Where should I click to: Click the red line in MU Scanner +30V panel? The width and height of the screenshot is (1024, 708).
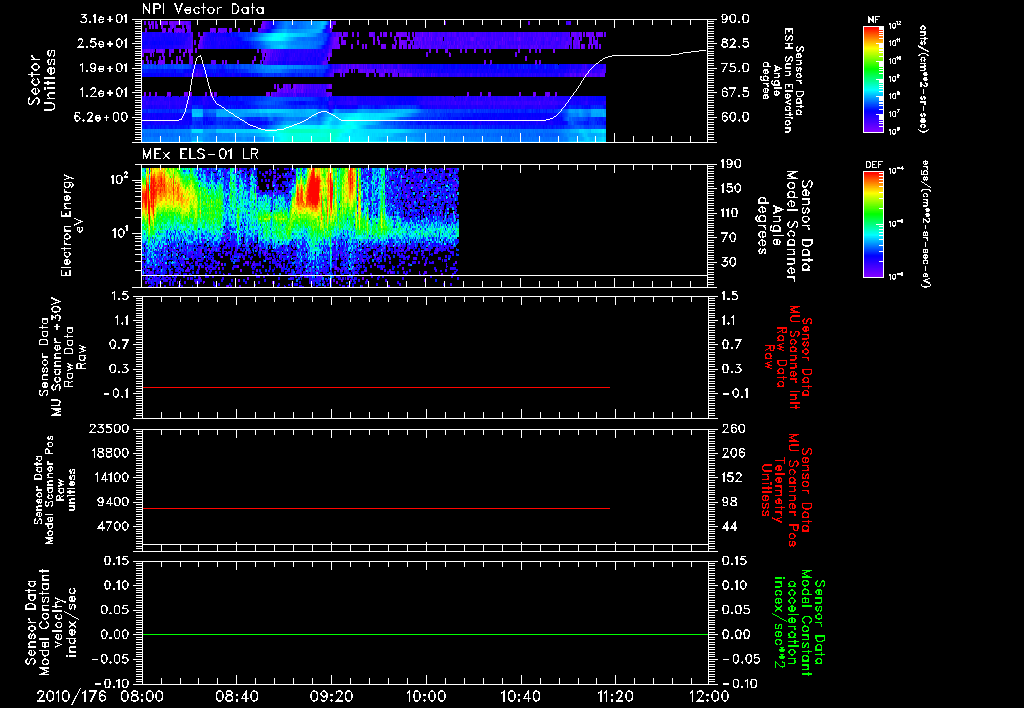click(376, 387)
